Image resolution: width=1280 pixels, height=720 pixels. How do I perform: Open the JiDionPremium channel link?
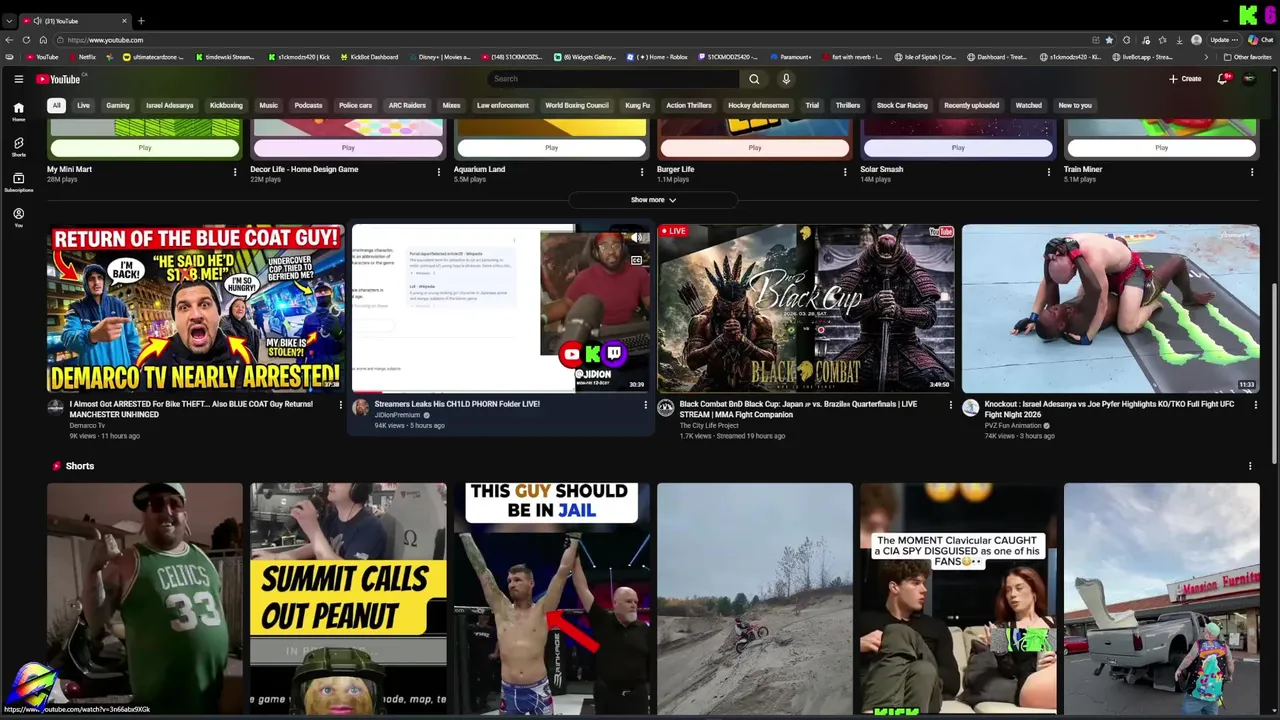pos(397,415)
